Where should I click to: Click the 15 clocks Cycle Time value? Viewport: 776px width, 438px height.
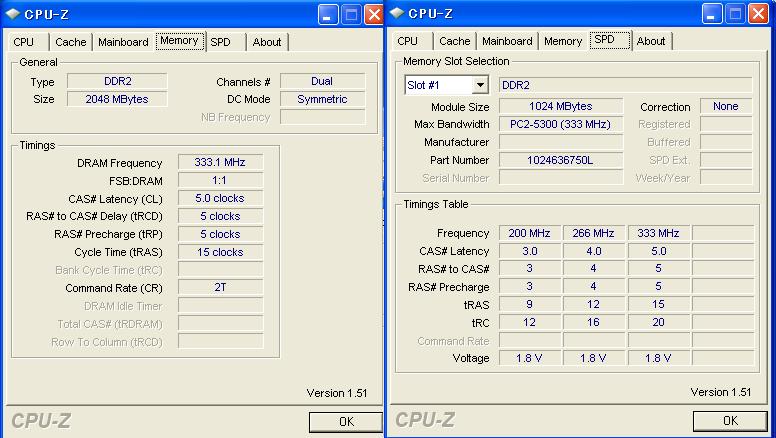coord(220,252)
